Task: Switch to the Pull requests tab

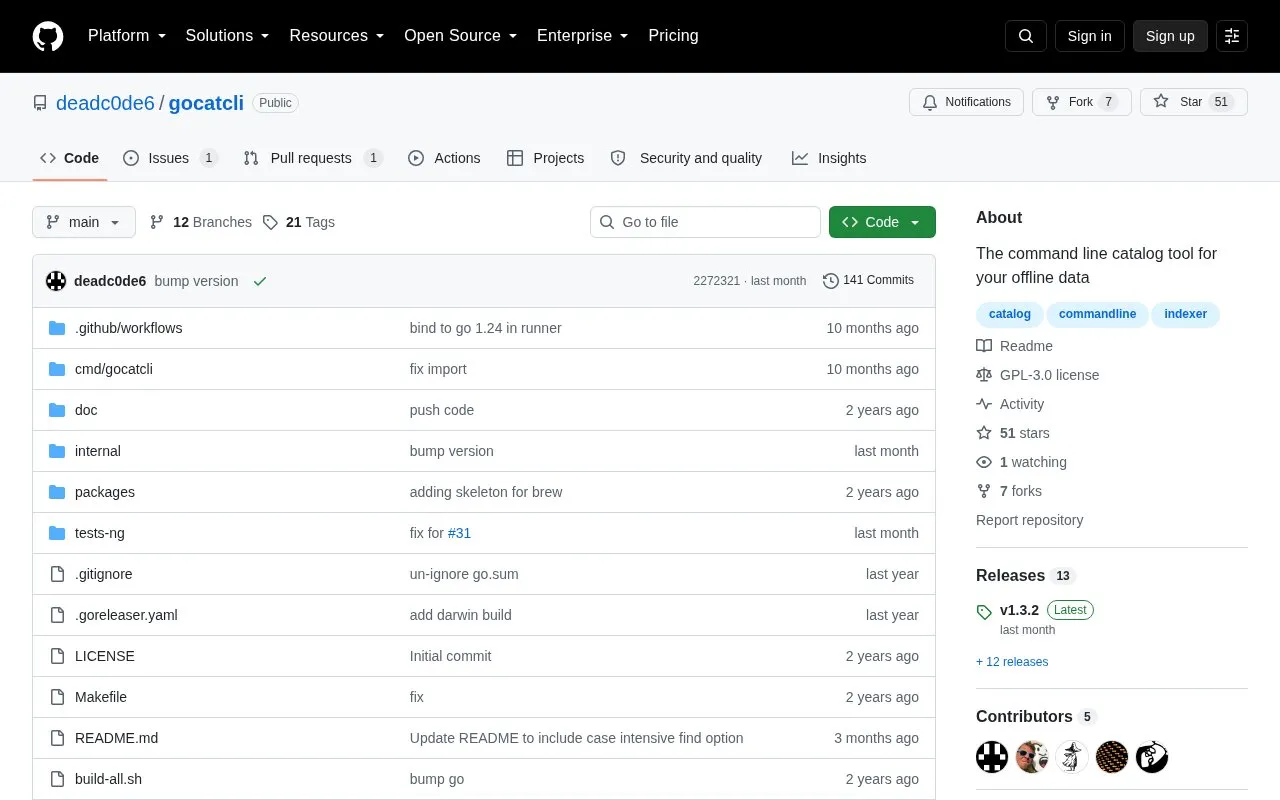Action: [313, 158]
